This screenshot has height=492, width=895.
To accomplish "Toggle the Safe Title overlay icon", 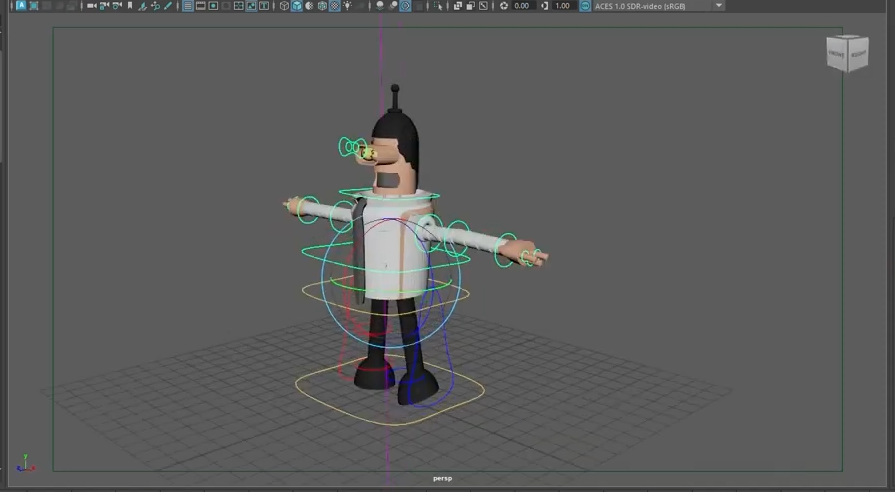I will tap(264, 6).
